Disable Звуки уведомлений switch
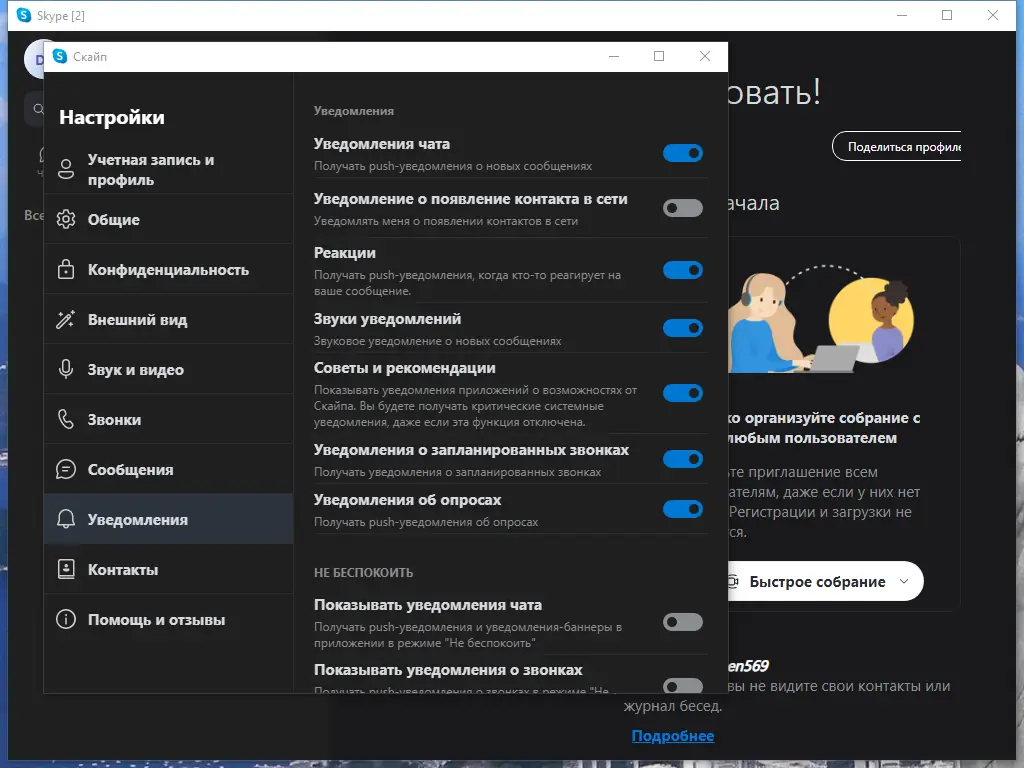 (683, 328)
